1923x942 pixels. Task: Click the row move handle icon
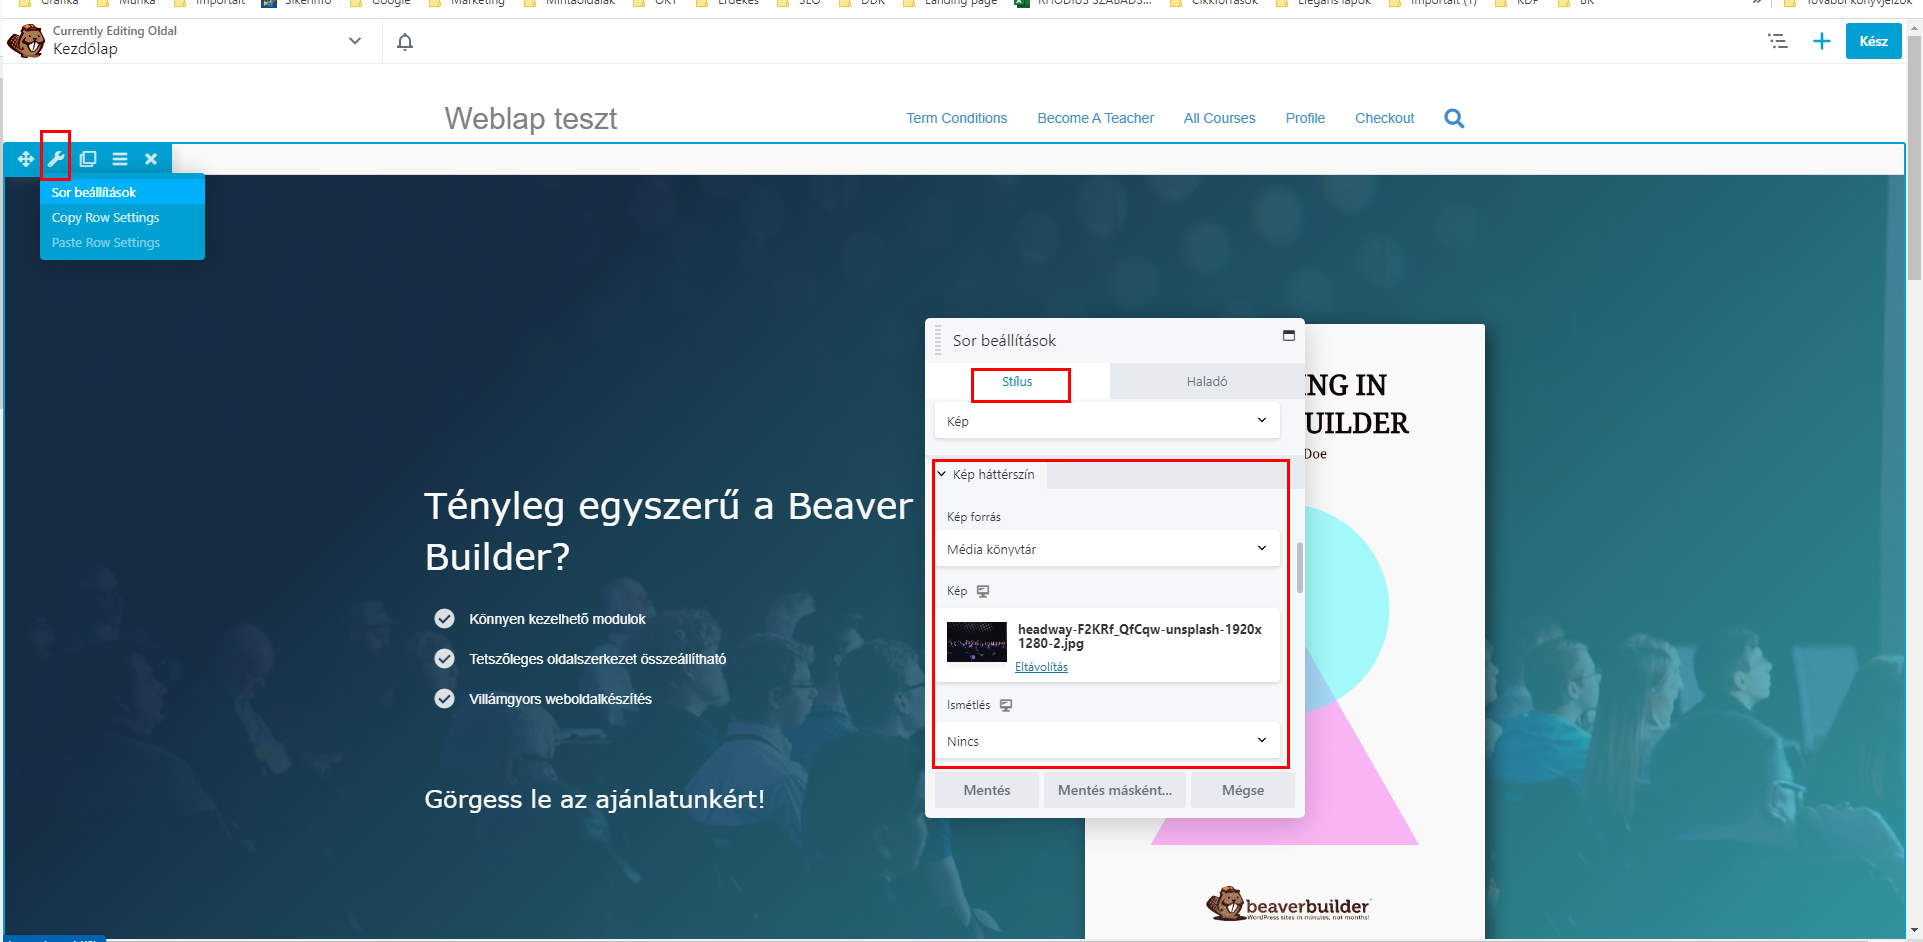click(25, 159)
